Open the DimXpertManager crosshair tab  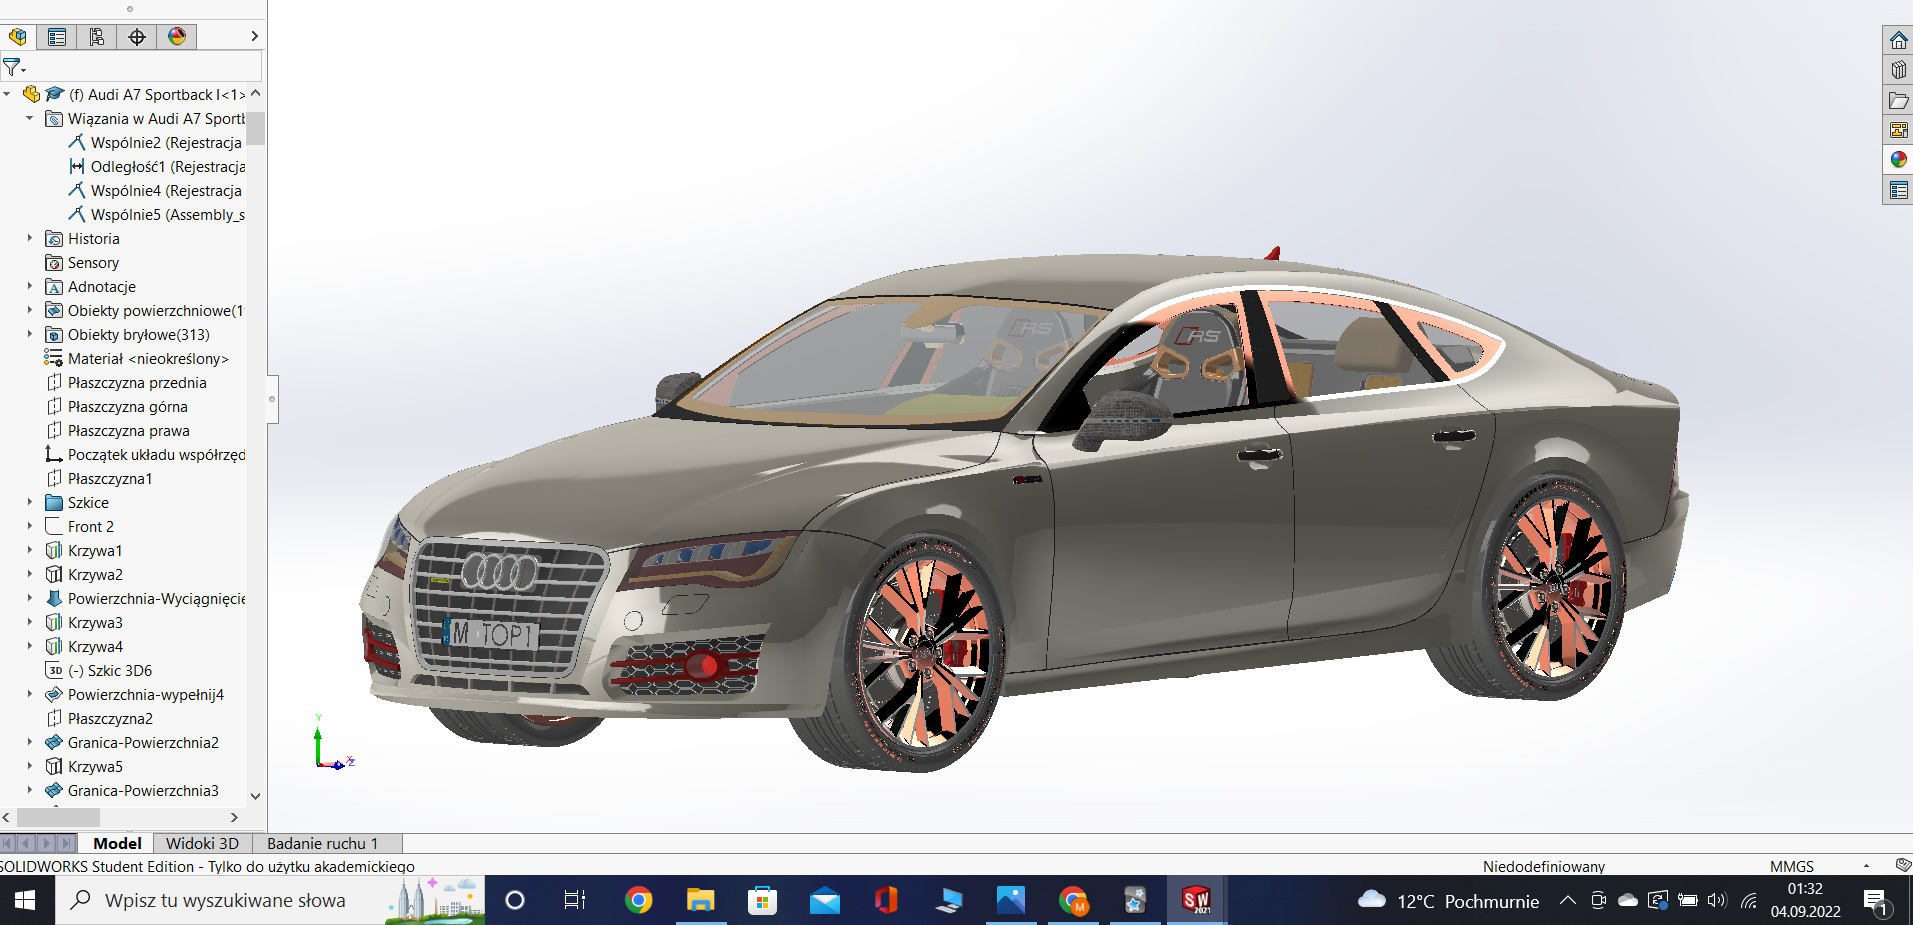click(137, 37)
